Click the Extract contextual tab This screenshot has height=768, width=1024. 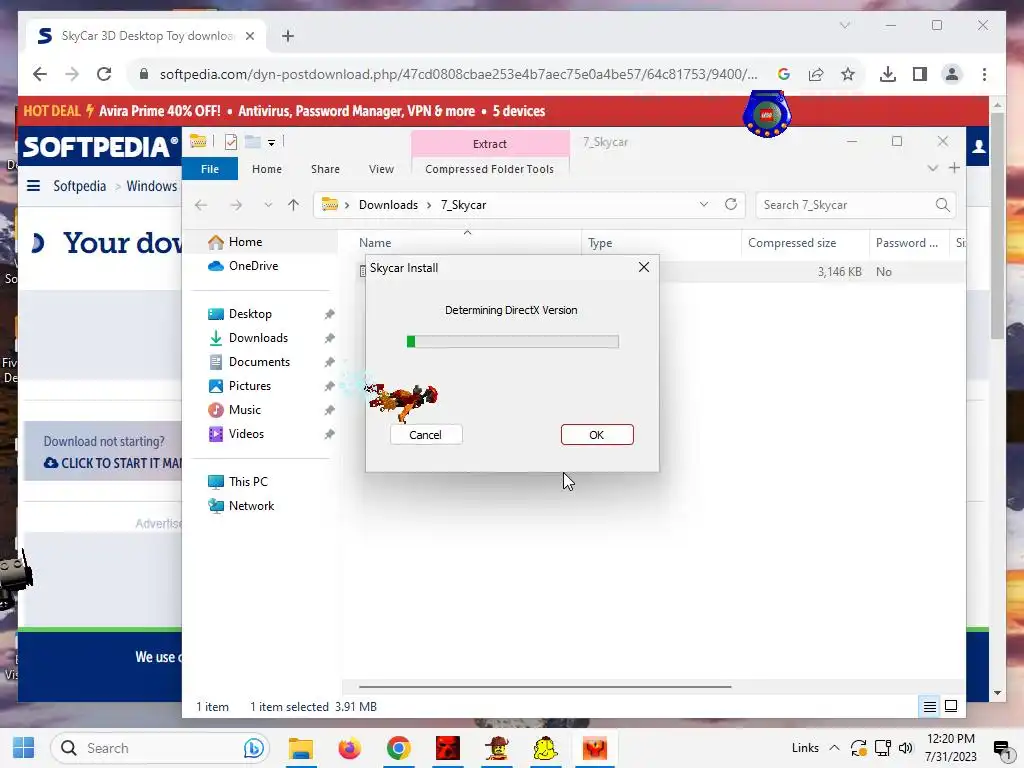click(x=490, y=144)
